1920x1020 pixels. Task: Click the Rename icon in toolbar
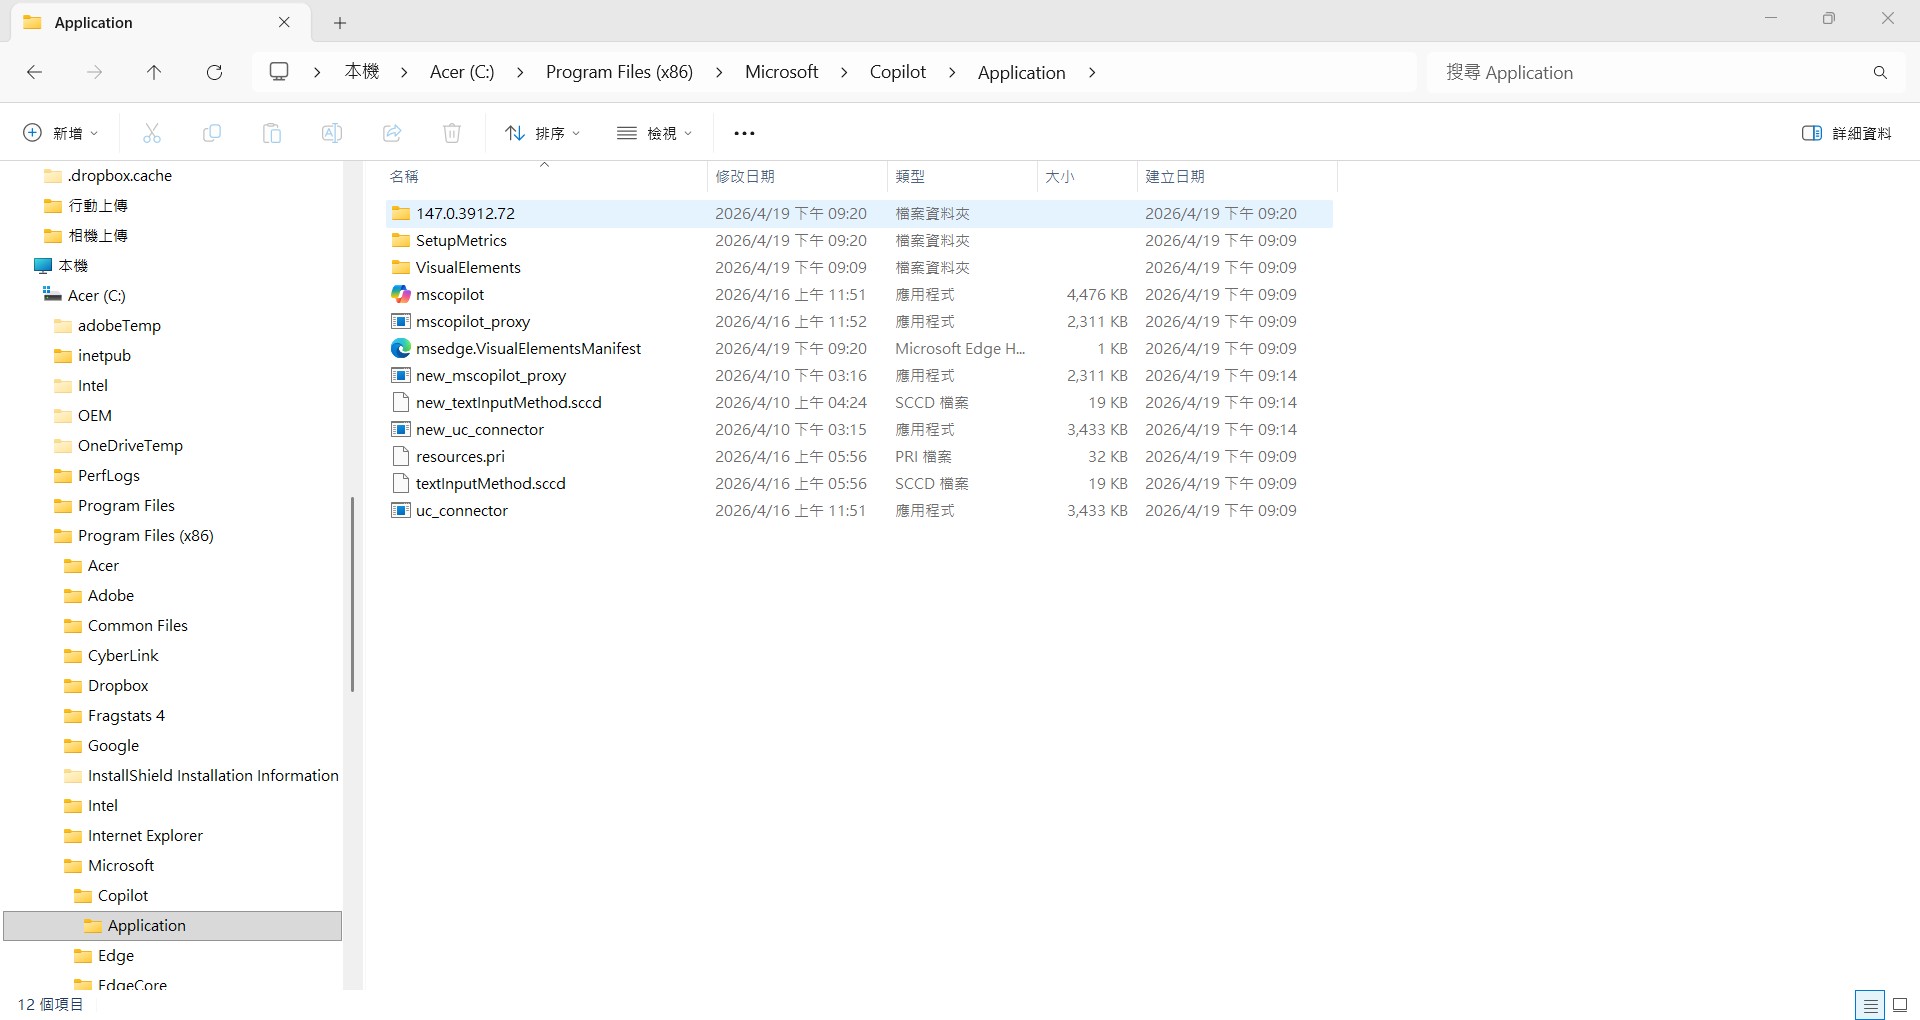click(x=332, y=133)
